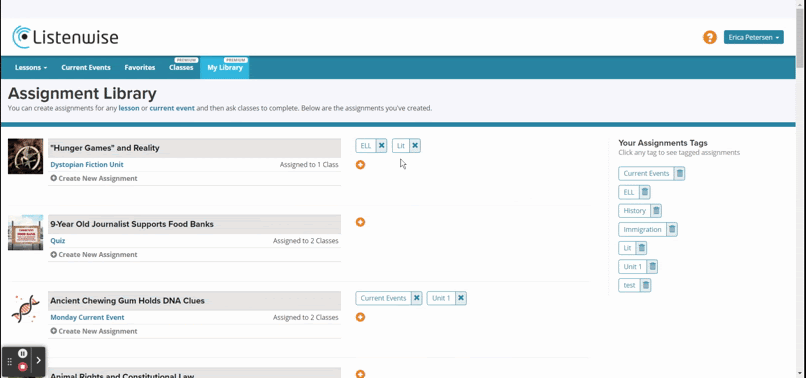Open the DNA chewing gum thumbnail
The width and height of the screenshot is (806, 378).
[26, 309]
